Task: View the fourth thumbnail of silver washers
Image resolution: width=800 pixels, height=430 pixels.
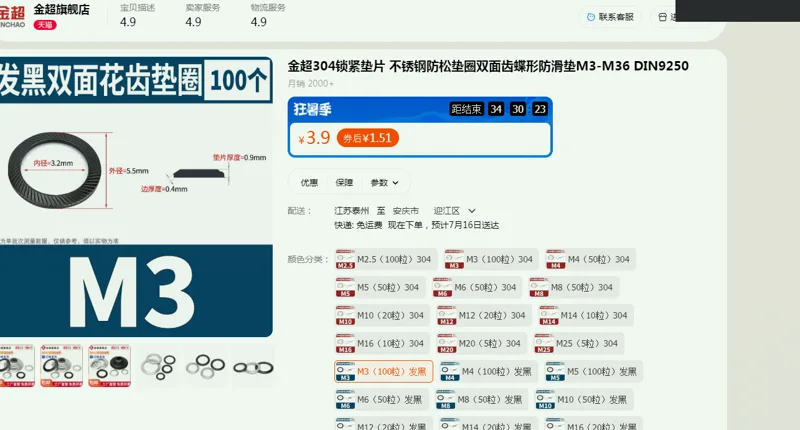Action: pos(158,366)
